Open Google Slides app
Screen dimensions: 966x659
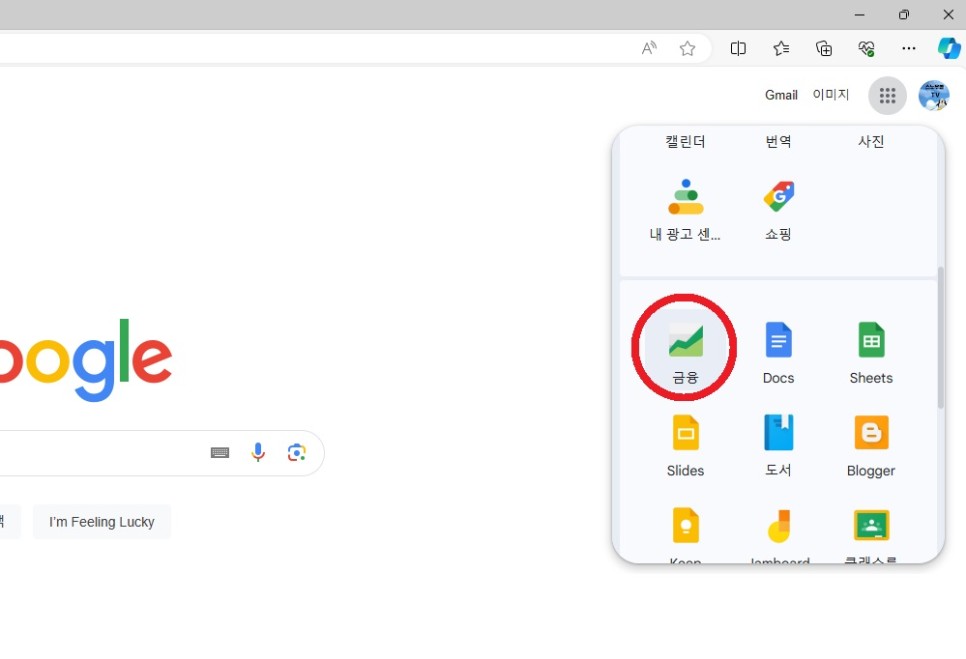[x=685, y=445]
